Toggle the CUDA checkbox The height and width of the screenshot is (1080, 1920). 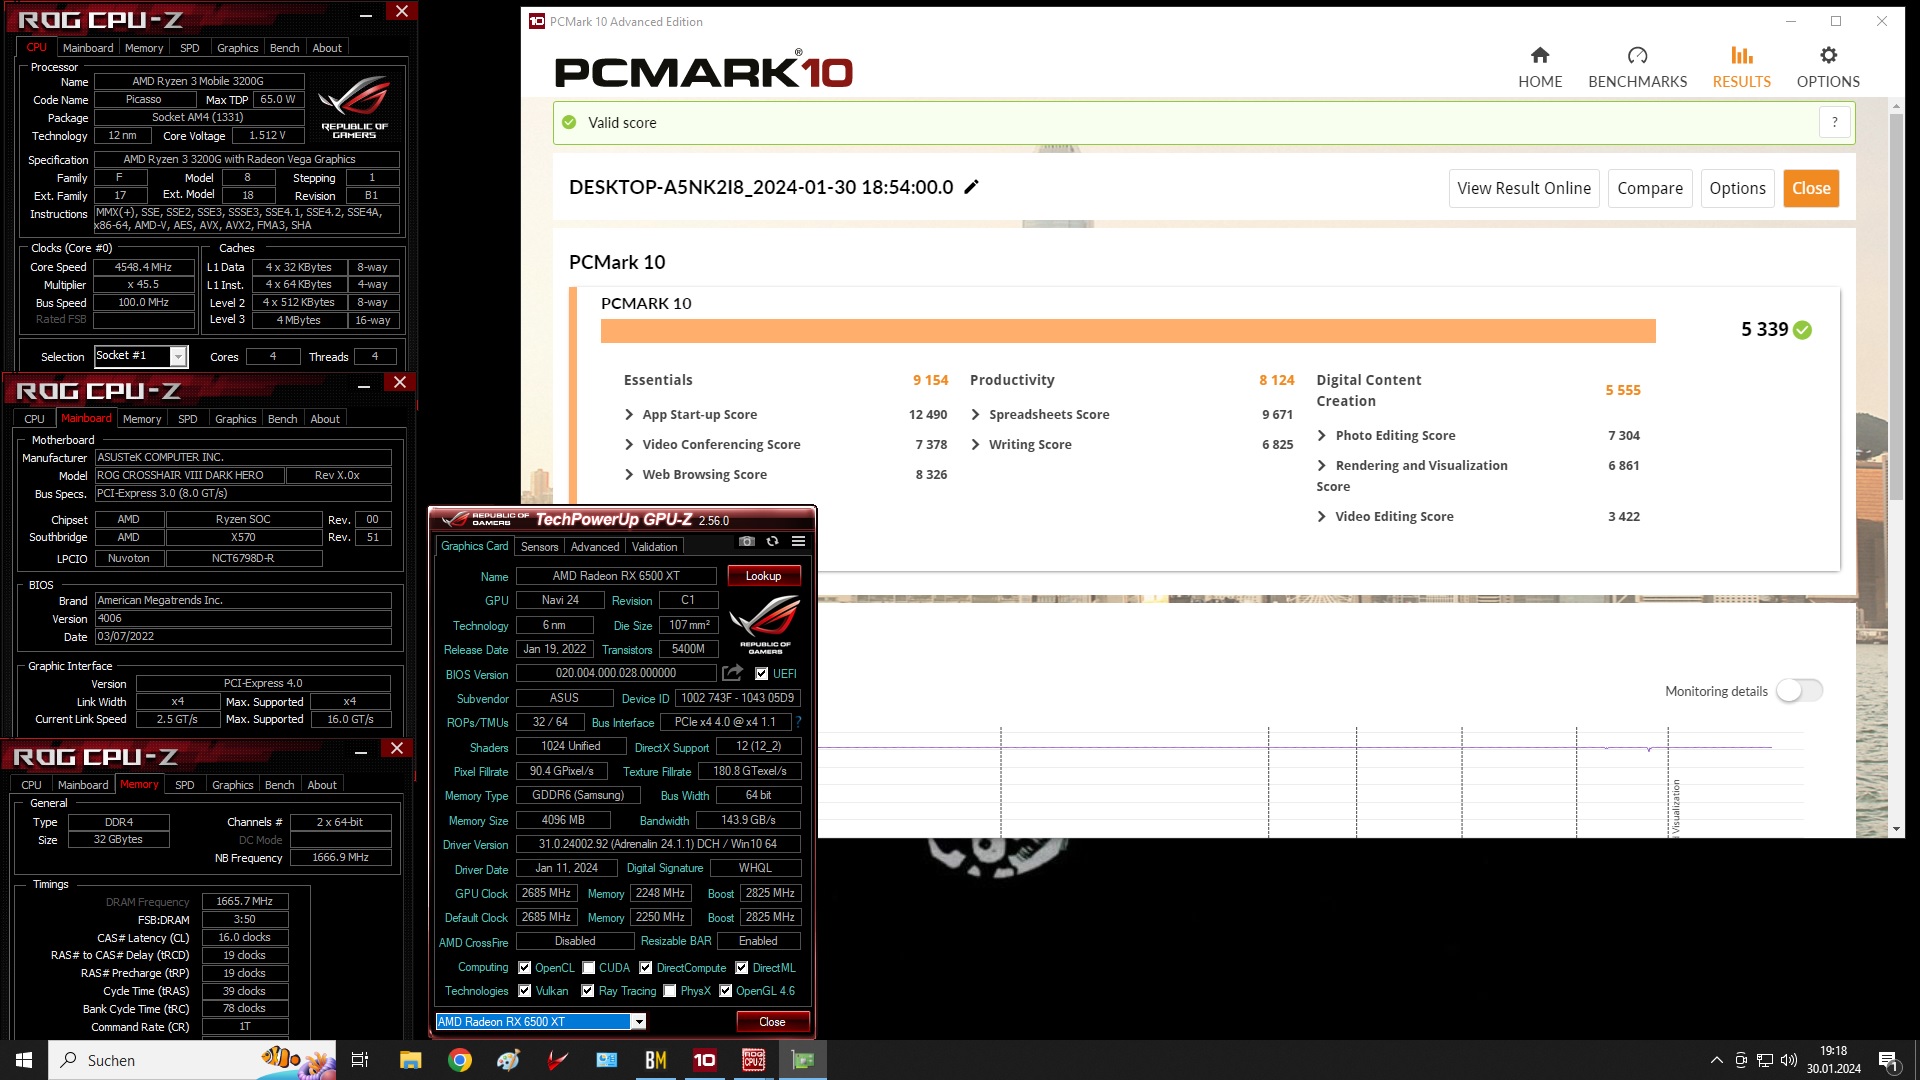point(589,968)
